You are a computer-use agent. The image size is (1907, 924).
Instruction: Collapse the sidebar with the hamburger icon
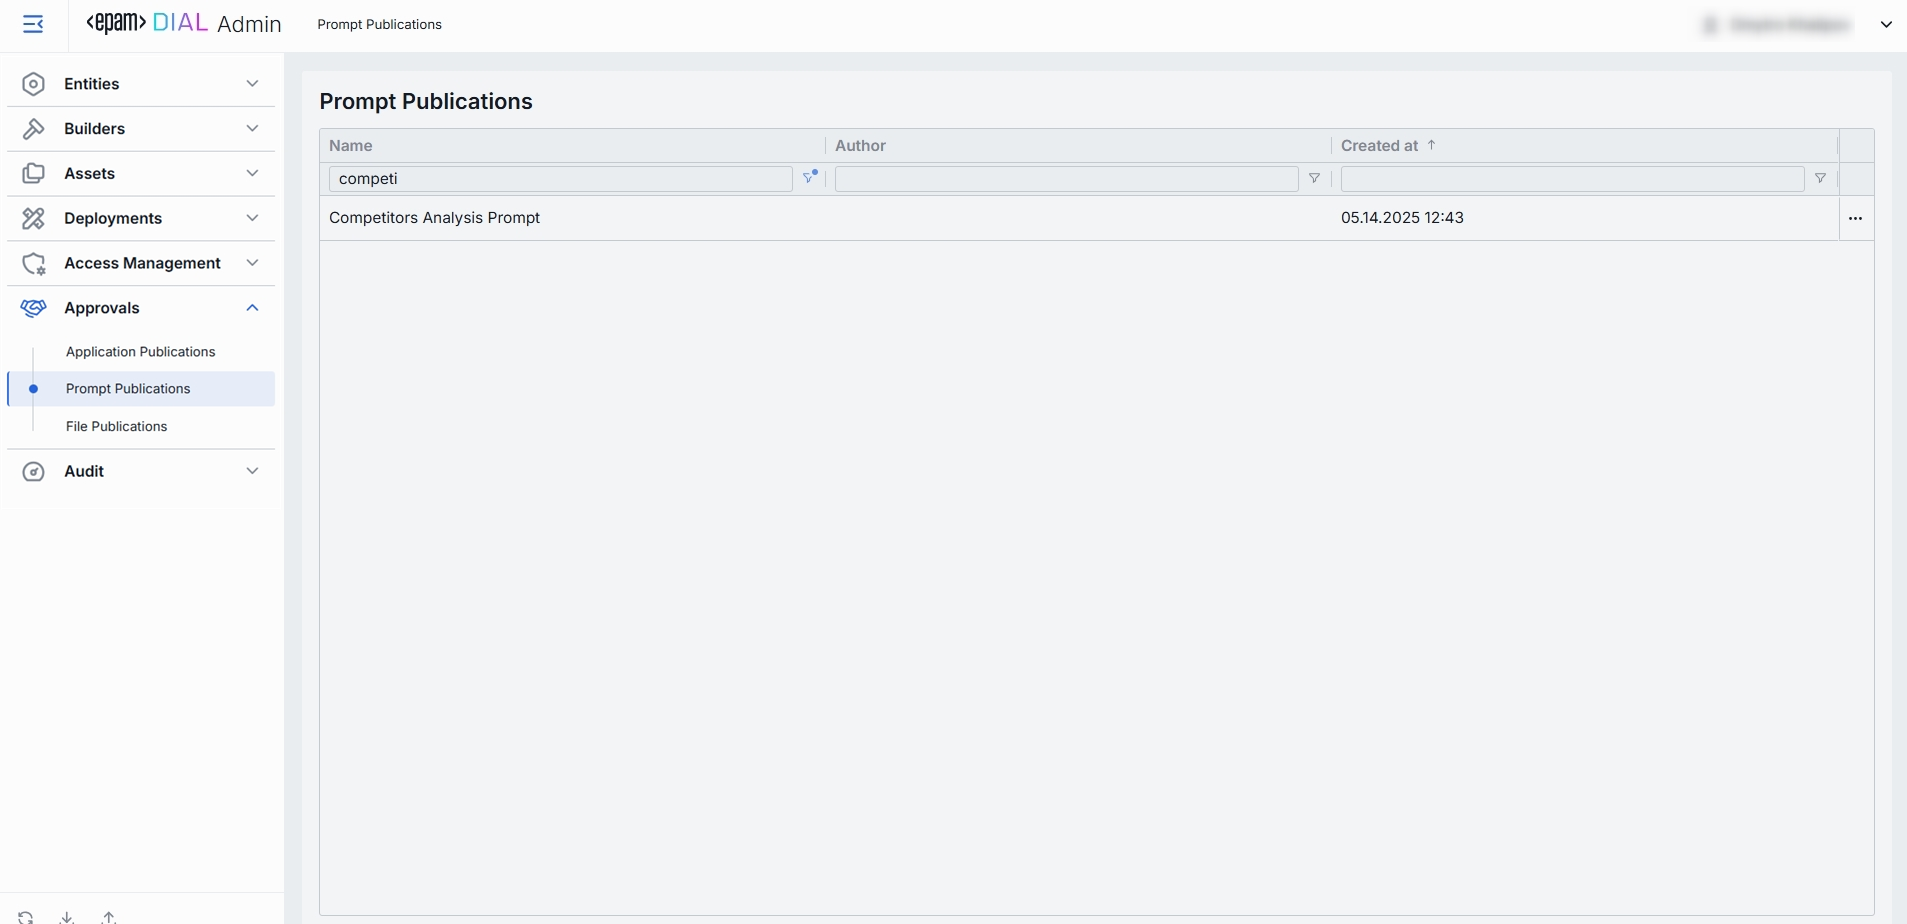pos(33,24)
